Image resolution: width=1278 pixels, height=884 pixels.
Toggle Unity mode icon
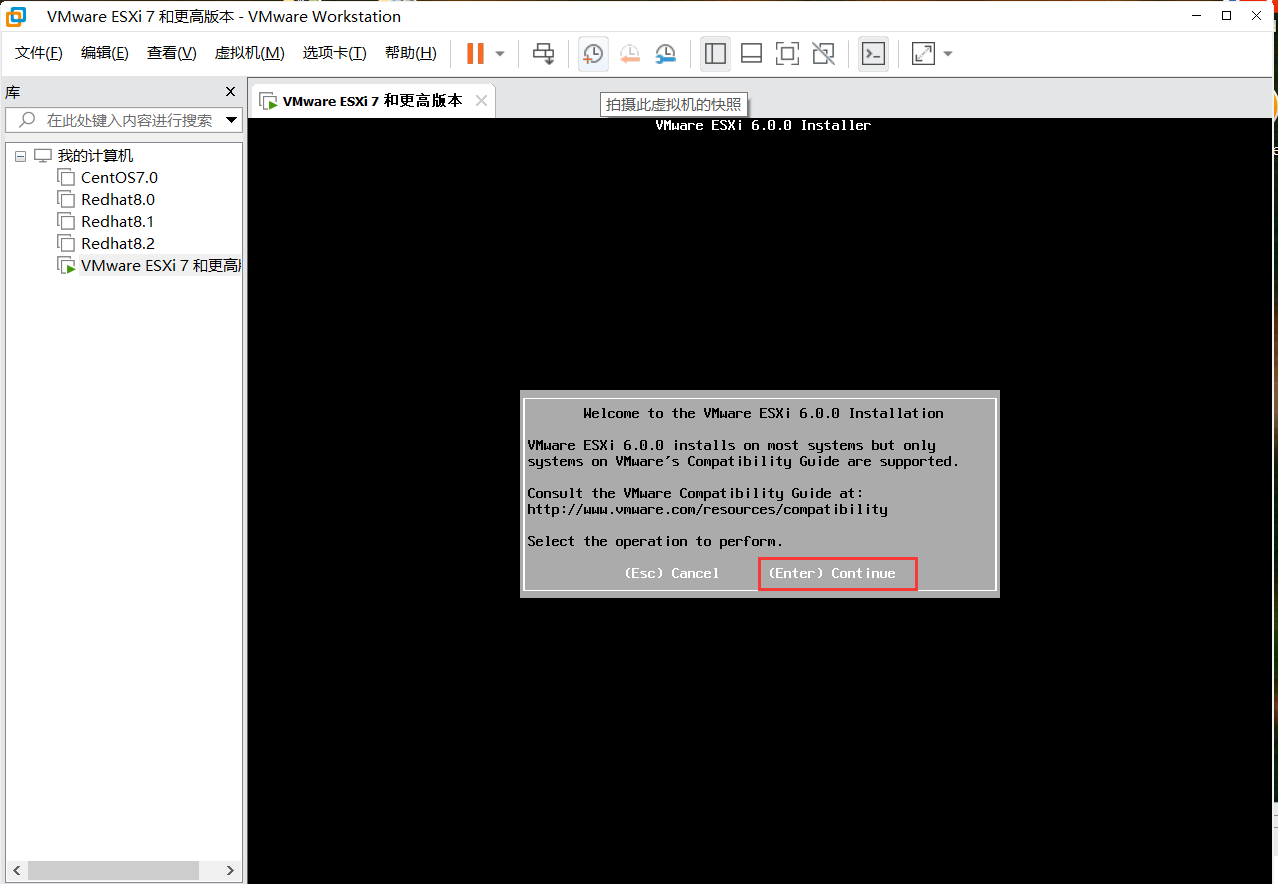[823, 54]
